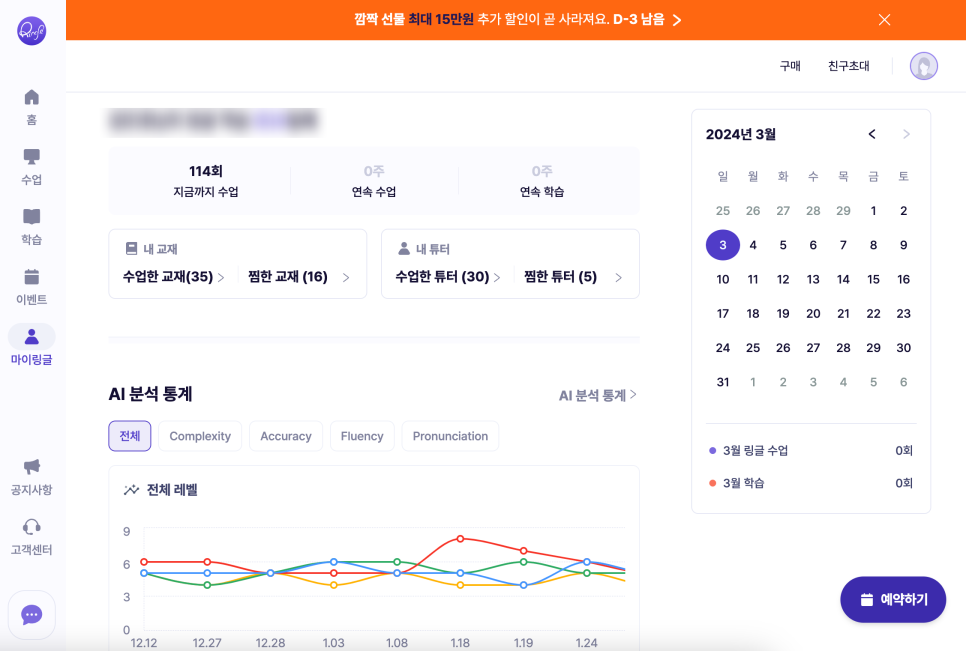Click the 전체 레벨 chart icon
The width and height of the screenshot is (966, 651).
[x=131, y=490]
